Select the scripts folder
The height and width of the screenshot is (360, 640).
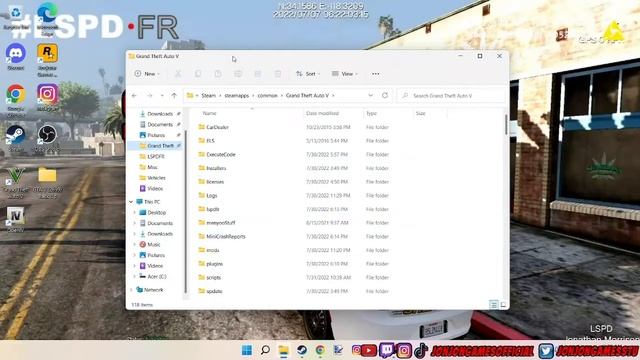pos(213,278)
